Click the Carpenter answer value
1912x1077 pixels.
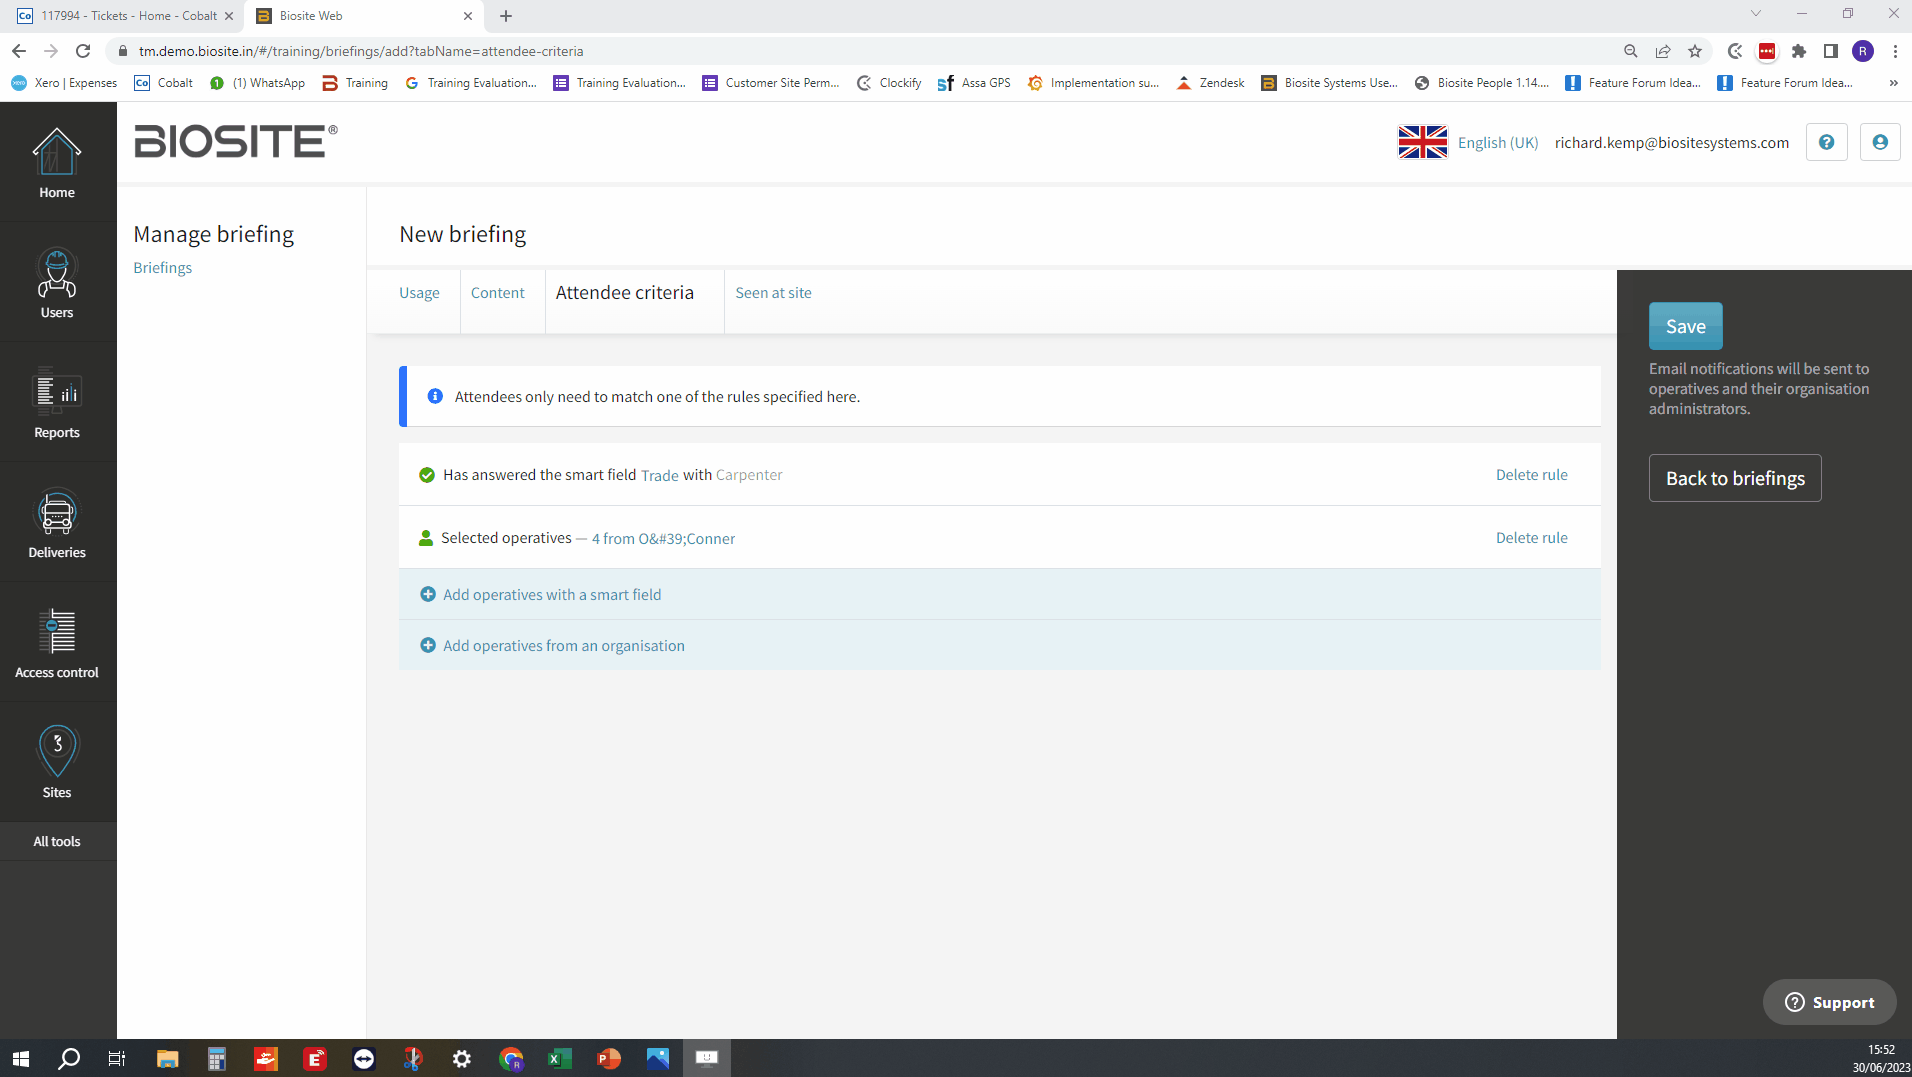749,475
